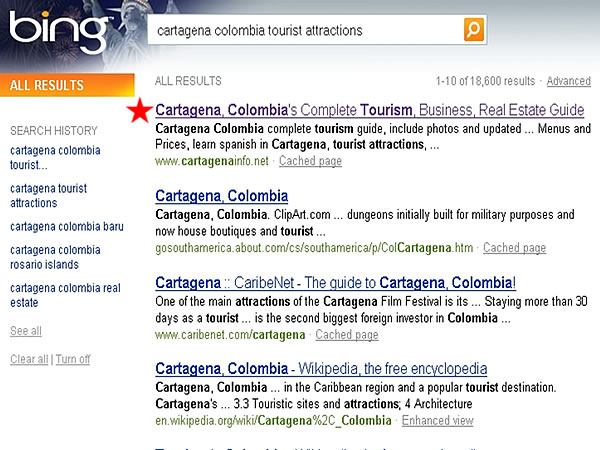Click the orange search magnifier button
The height and width of the screenshot is (450, 600).
tap(474, 30)
